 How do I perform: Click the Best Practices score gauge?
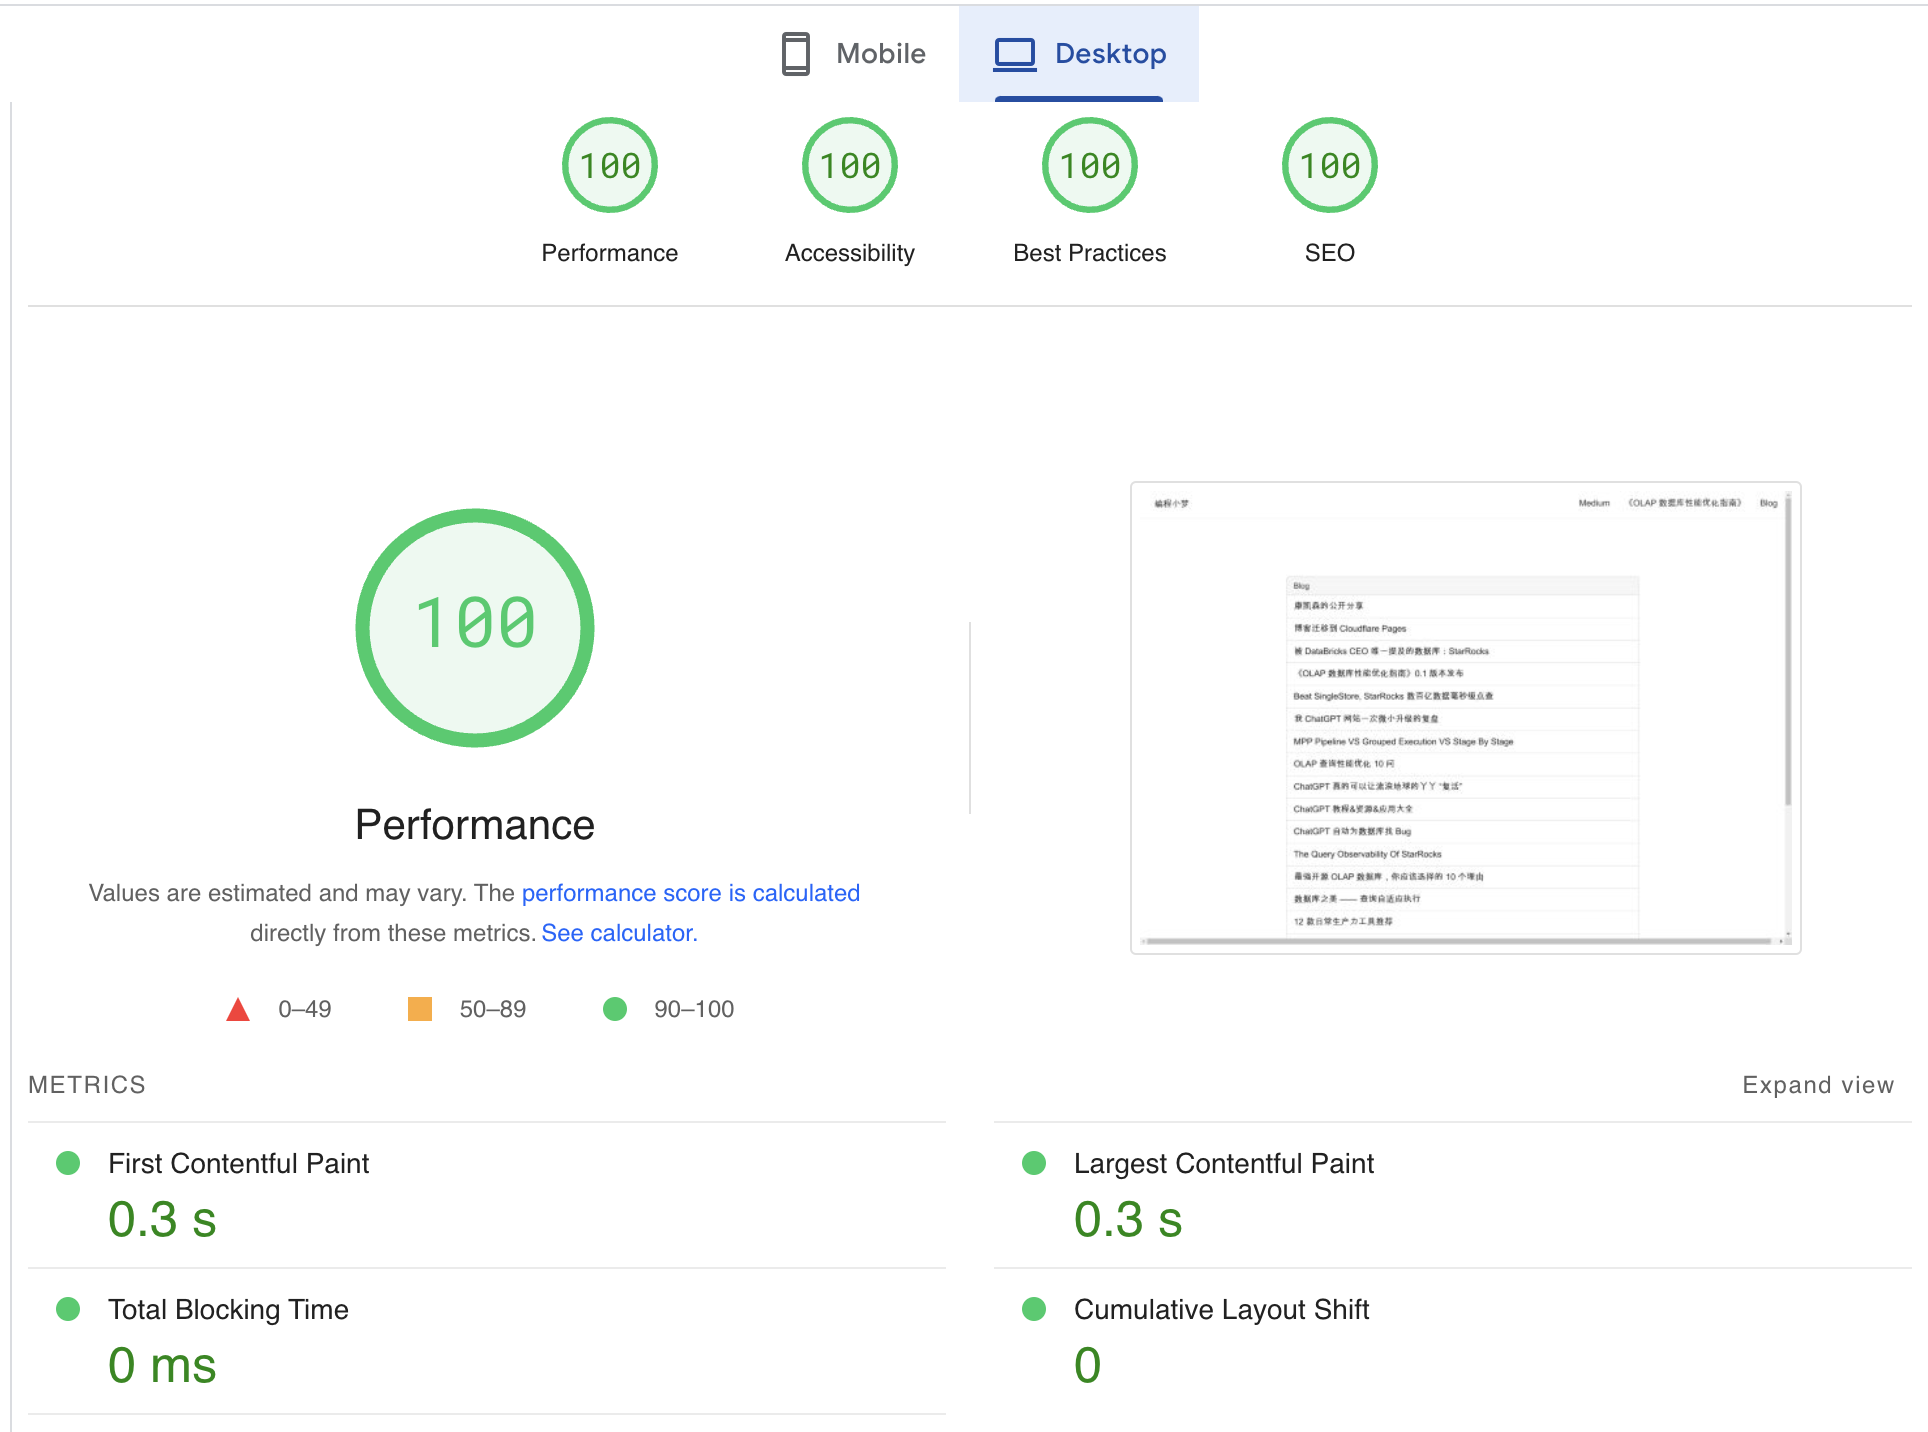click(x=1089, y=164)
